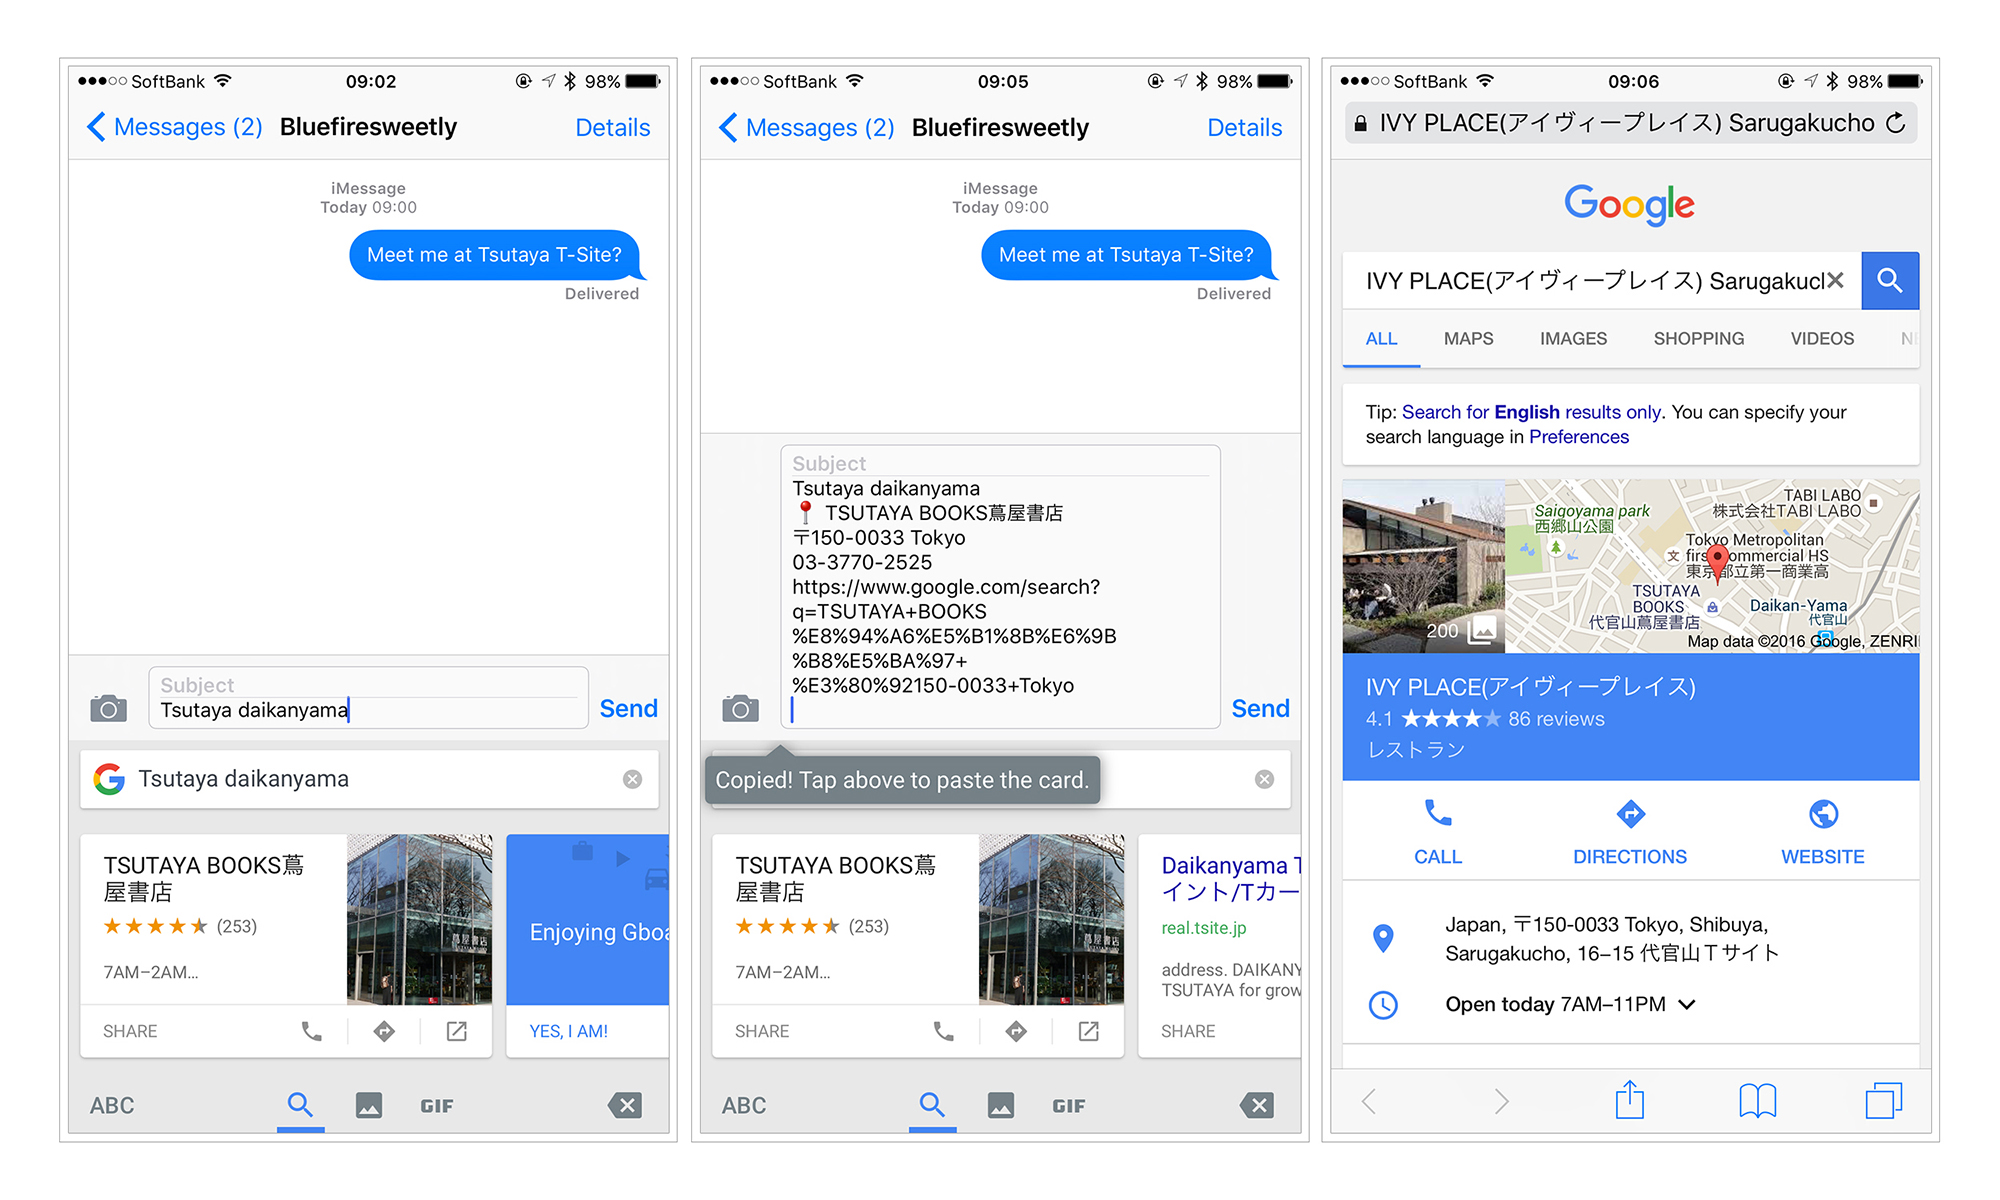This screenshot has height=1200, width=2000.
Task: Open 'Search for English results only' link
Action: pyautogui.click(x=1531, y=412)
